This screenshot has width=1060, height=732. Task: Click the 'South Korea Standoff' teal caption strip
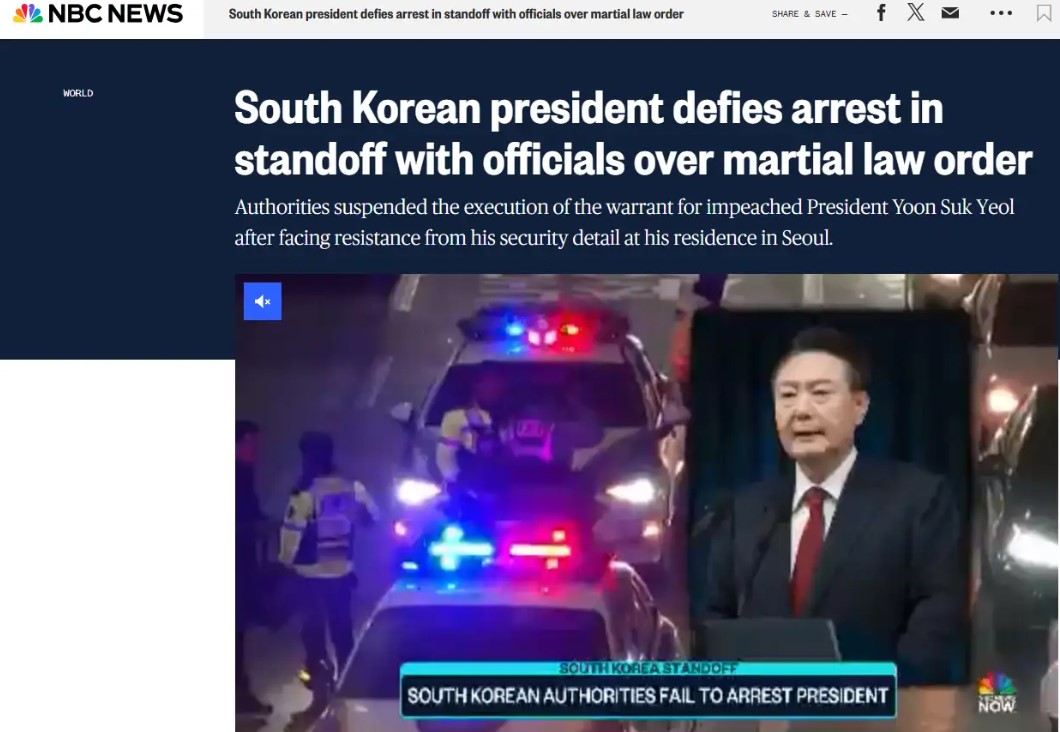coord(648,668)
